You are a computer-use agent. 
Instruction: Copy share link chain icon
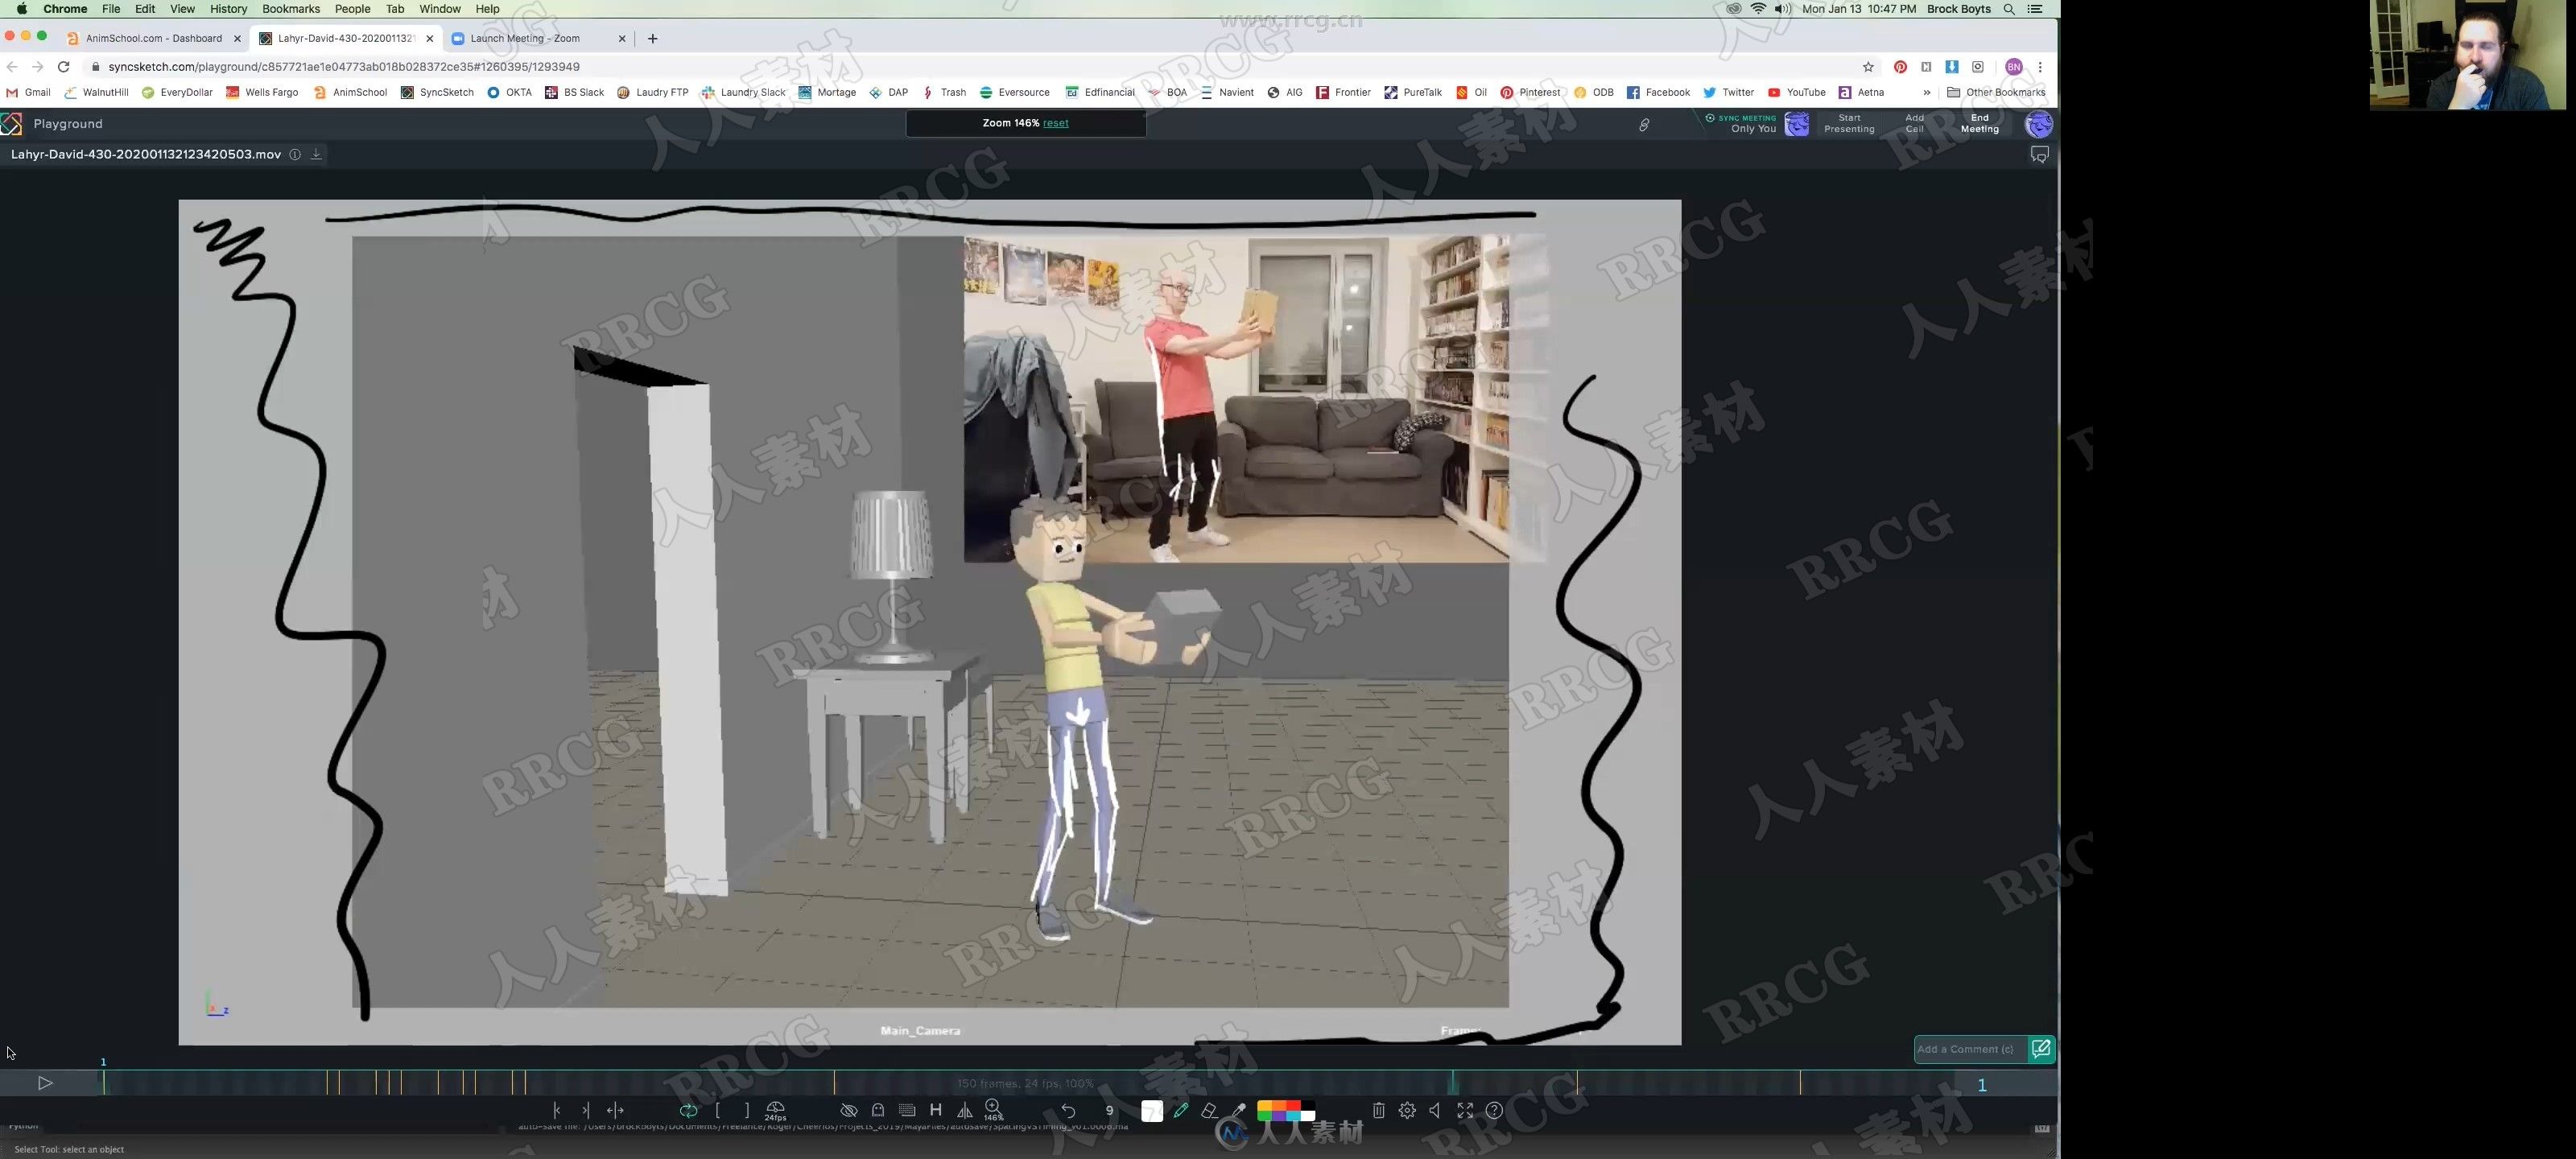tap(1644, 124)
